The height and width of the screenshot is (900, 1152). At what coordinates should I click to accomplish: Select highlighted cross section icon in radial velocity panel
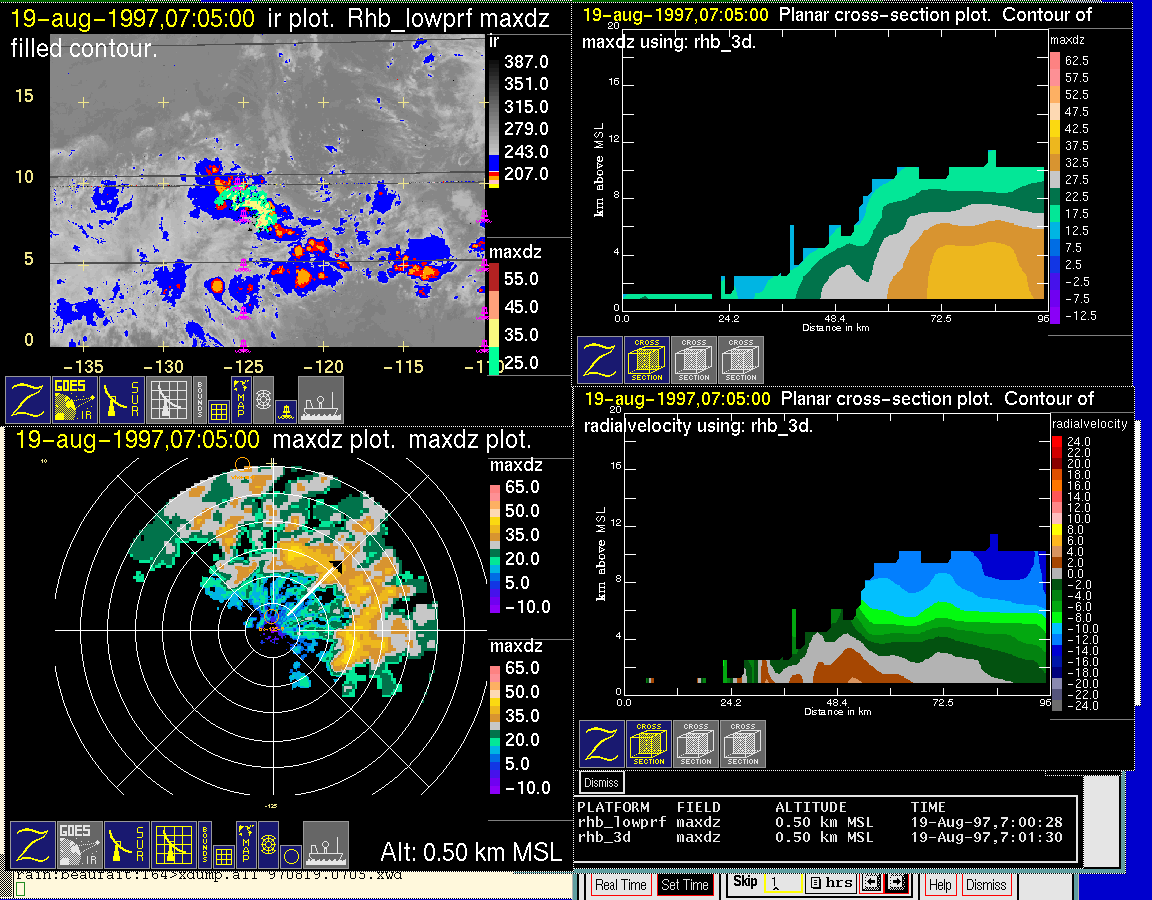(x=649, y=743)
